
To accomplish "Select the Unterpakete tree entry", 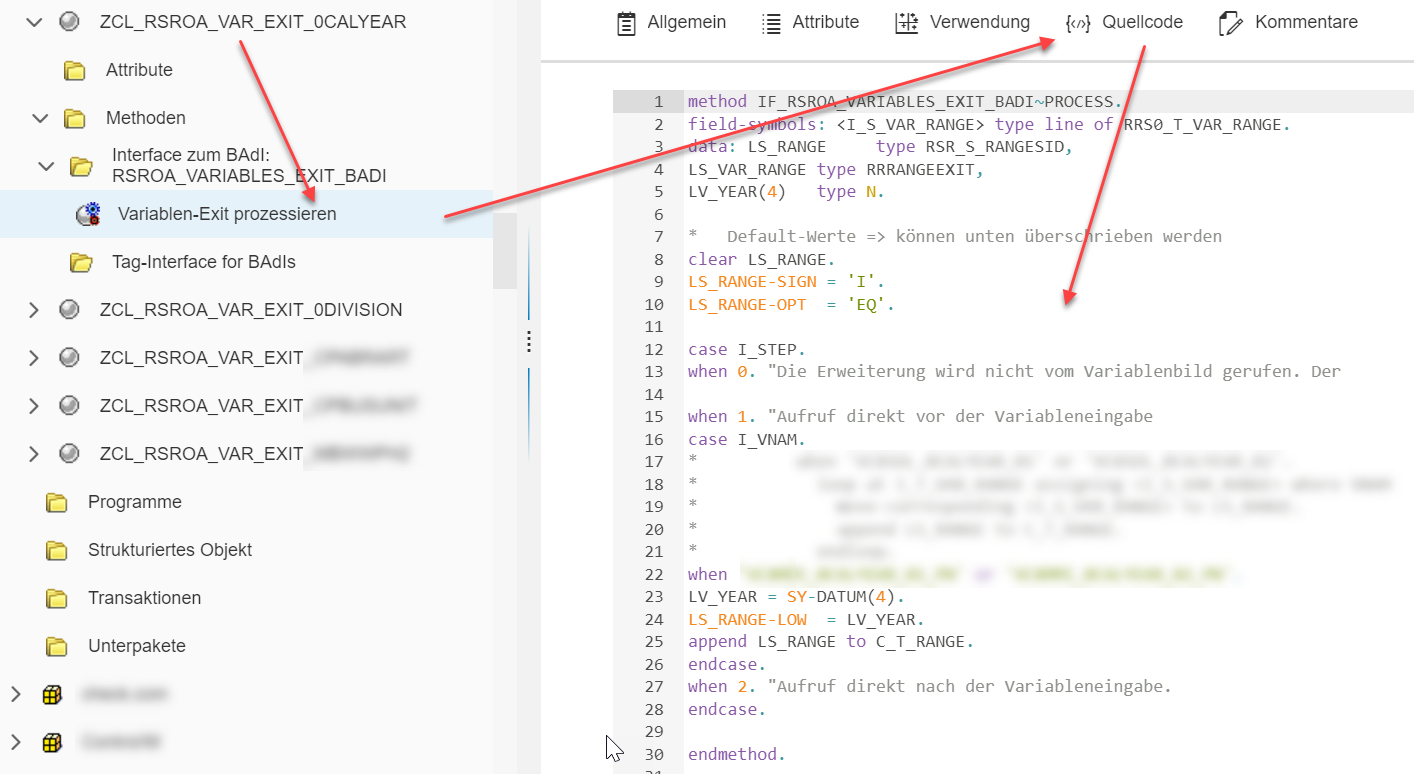I will click(136, 646).
